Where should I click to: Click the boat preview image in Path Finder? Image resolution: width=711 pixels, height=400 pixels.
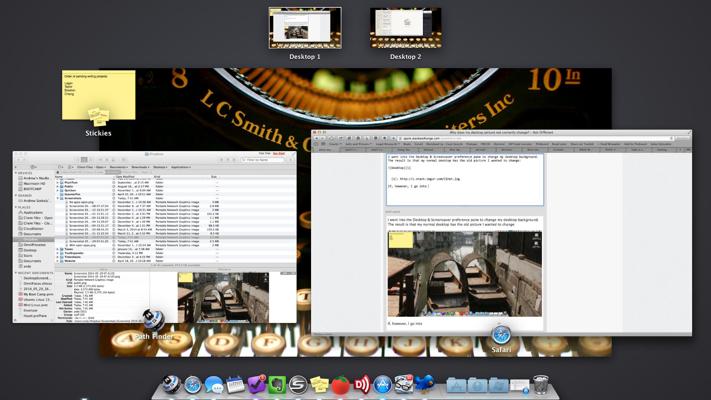[223, 298]
